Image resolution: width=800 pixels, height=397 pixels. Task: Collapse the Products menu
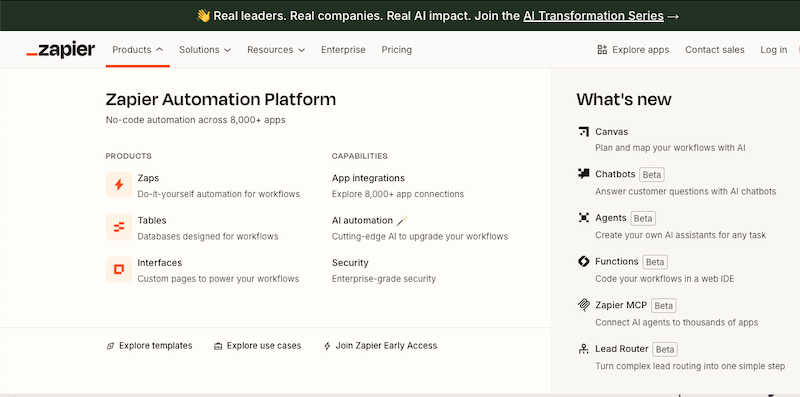[x=138, y=49]
